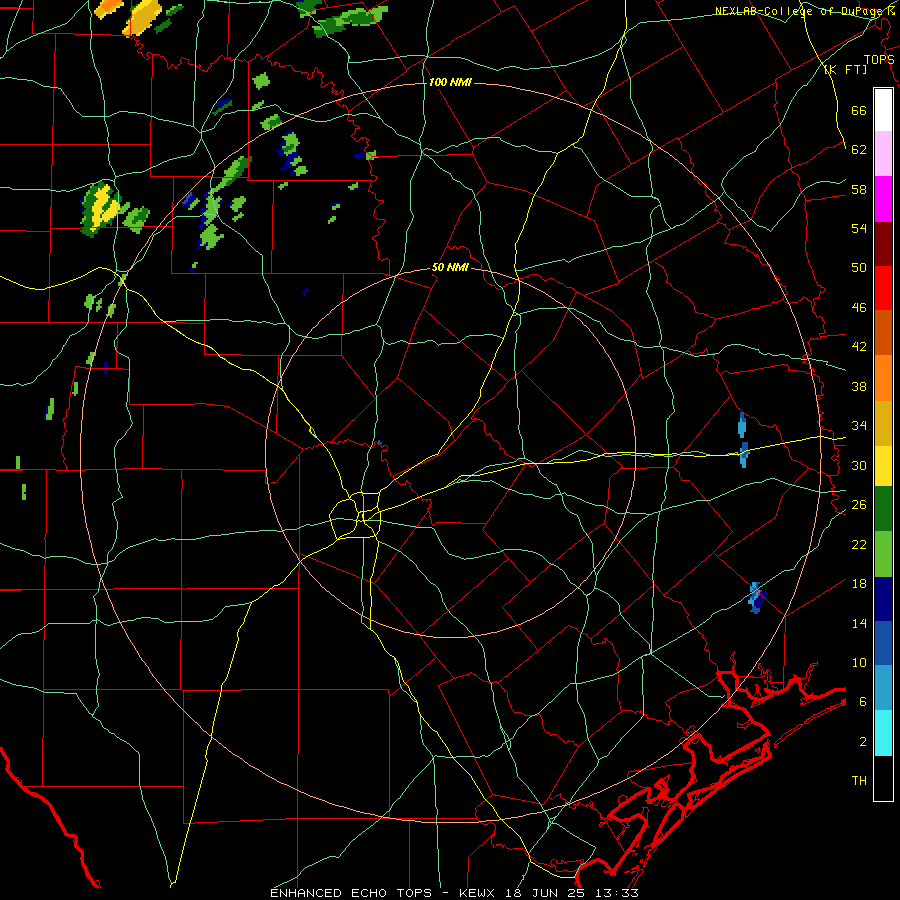This screenshot has width=900, height=900.
Task: Click the navy legend band near 18
Action: click(883, 599)
